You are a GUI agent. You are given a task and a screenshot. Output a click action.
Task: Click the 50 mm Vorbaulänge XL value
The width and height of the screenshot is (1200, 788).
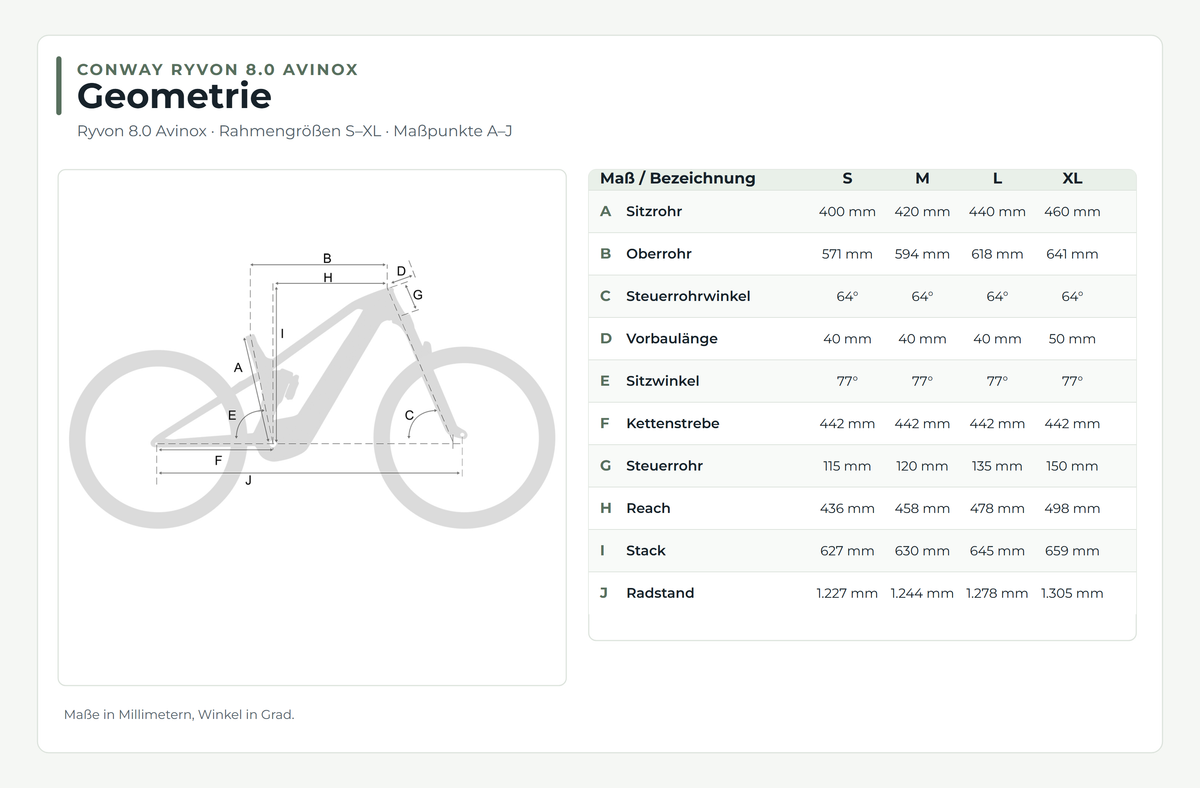click(1072, 339)
